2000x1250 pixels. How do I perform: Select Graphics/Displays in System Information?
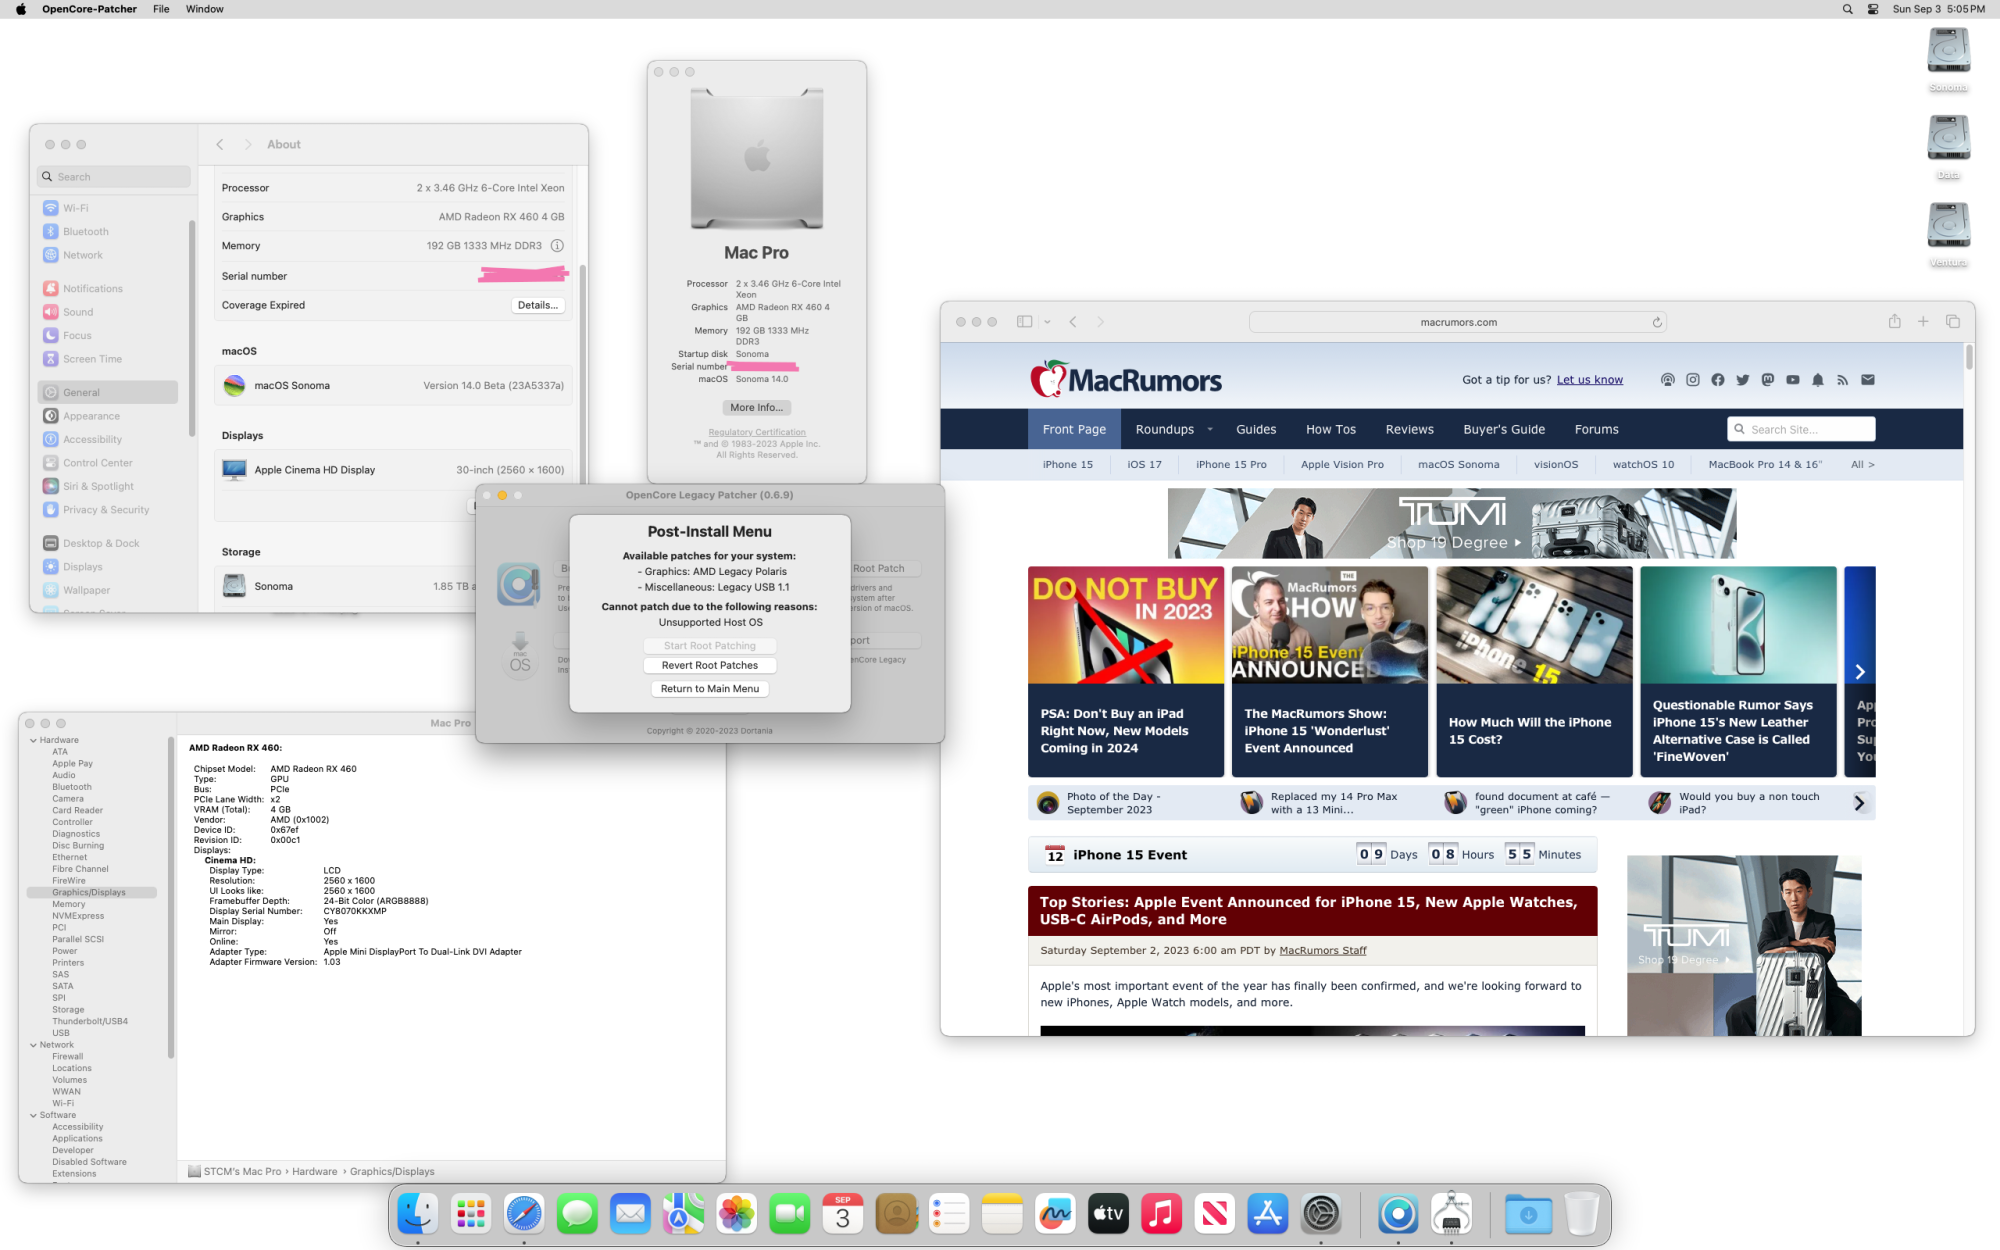(x=90, y=893)
